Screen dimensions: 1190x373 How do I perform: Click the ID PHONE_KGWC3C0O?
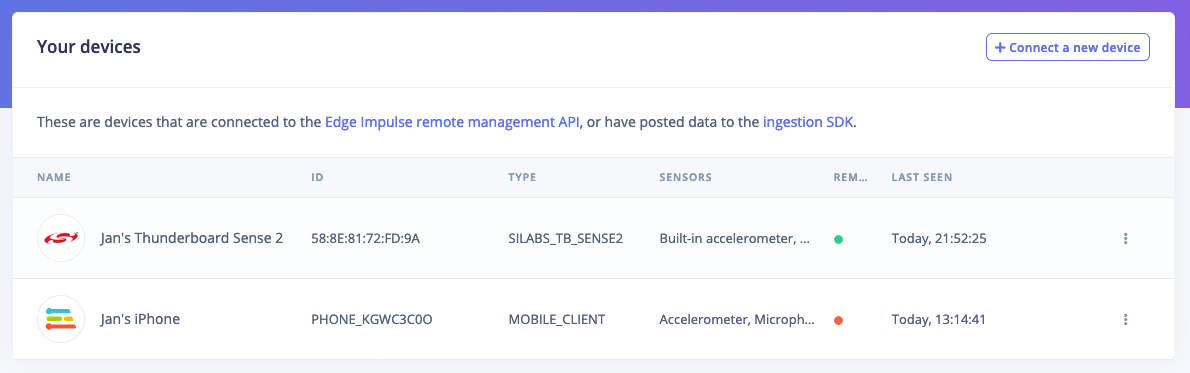pyautogui.click(x=372, y=319)
